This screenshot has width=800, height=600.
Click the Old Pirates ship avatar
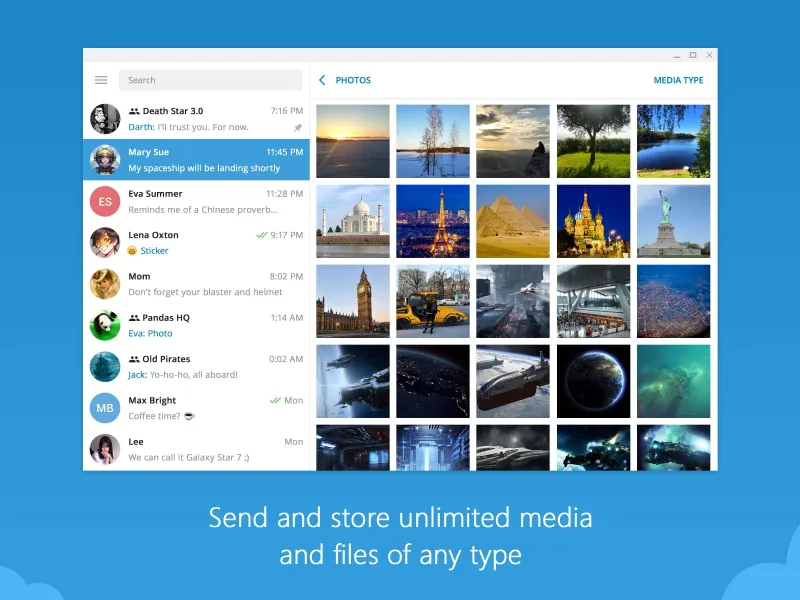[x=105, y=366]
